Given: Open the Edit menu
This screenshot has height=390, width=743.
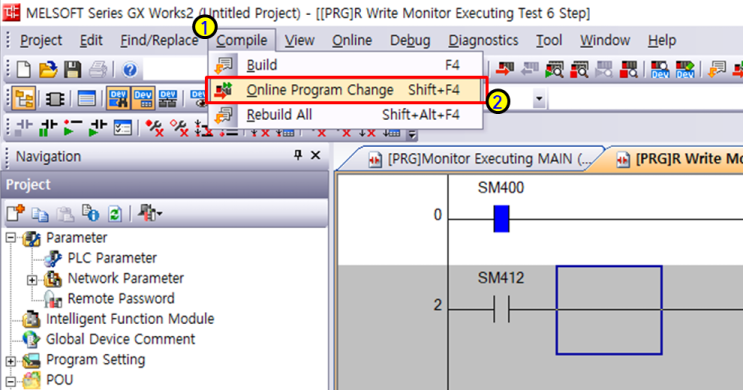Looking at the screenshot, I should coord(91,40).
